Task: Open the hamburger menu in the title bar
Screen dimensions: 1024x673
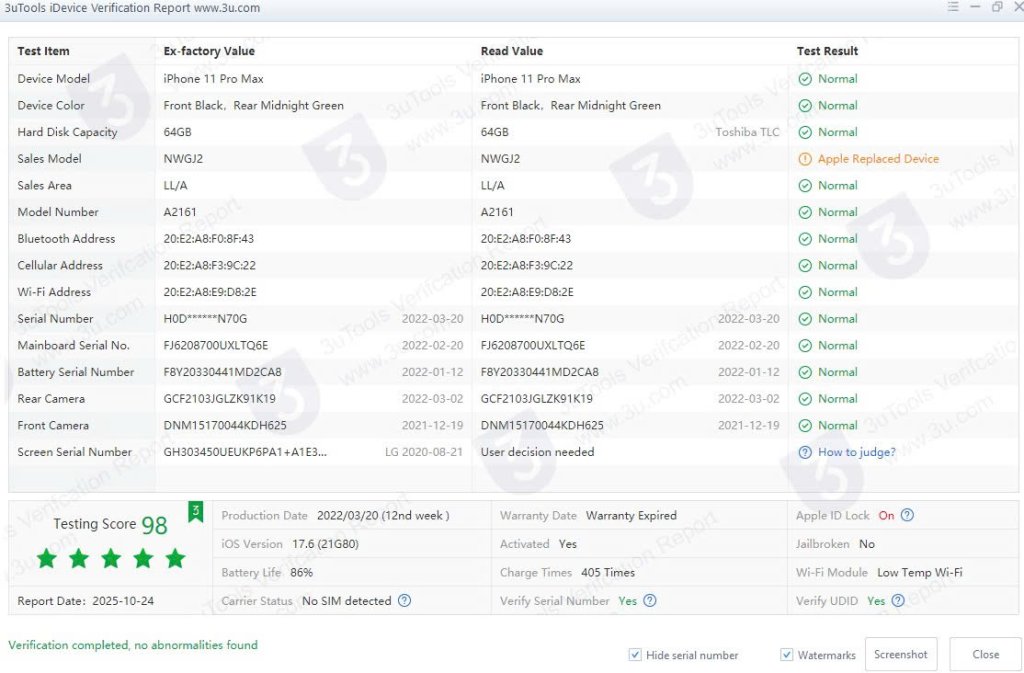Action: [x=953, y=8]
